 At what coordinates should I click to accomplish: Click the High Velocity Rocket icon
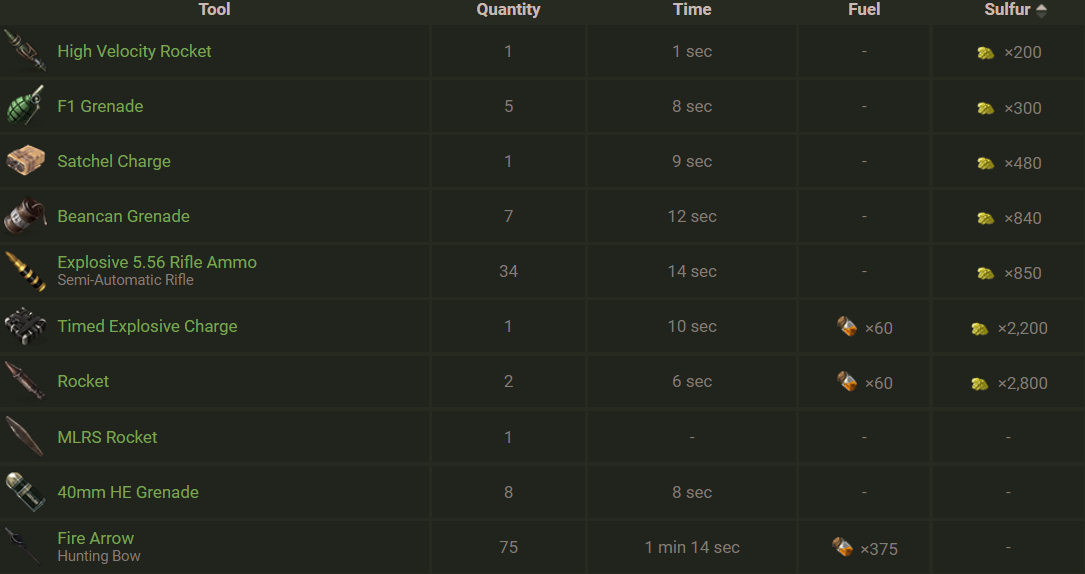click(x=24, y=51)
